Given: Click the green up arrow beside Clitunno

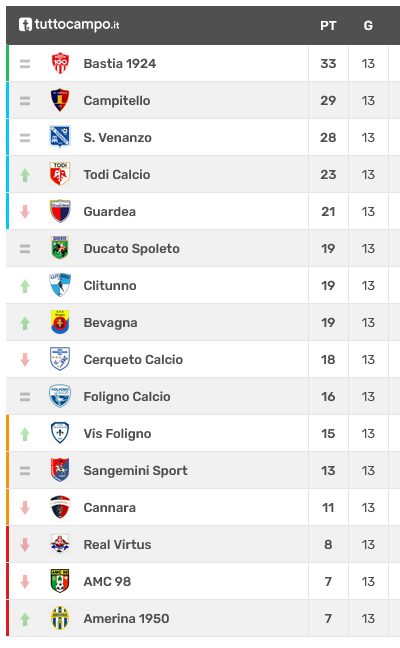Looking at the screenshot, I should tap(25, 286).
